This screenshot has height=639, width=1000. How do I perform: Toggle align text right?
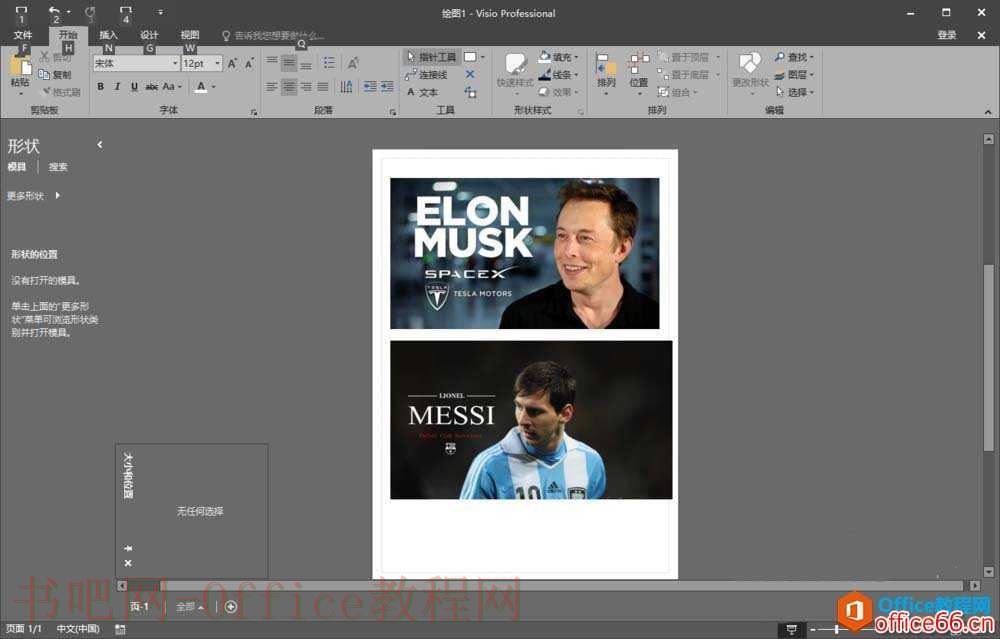pyautogui.click(x=306, y=87)
